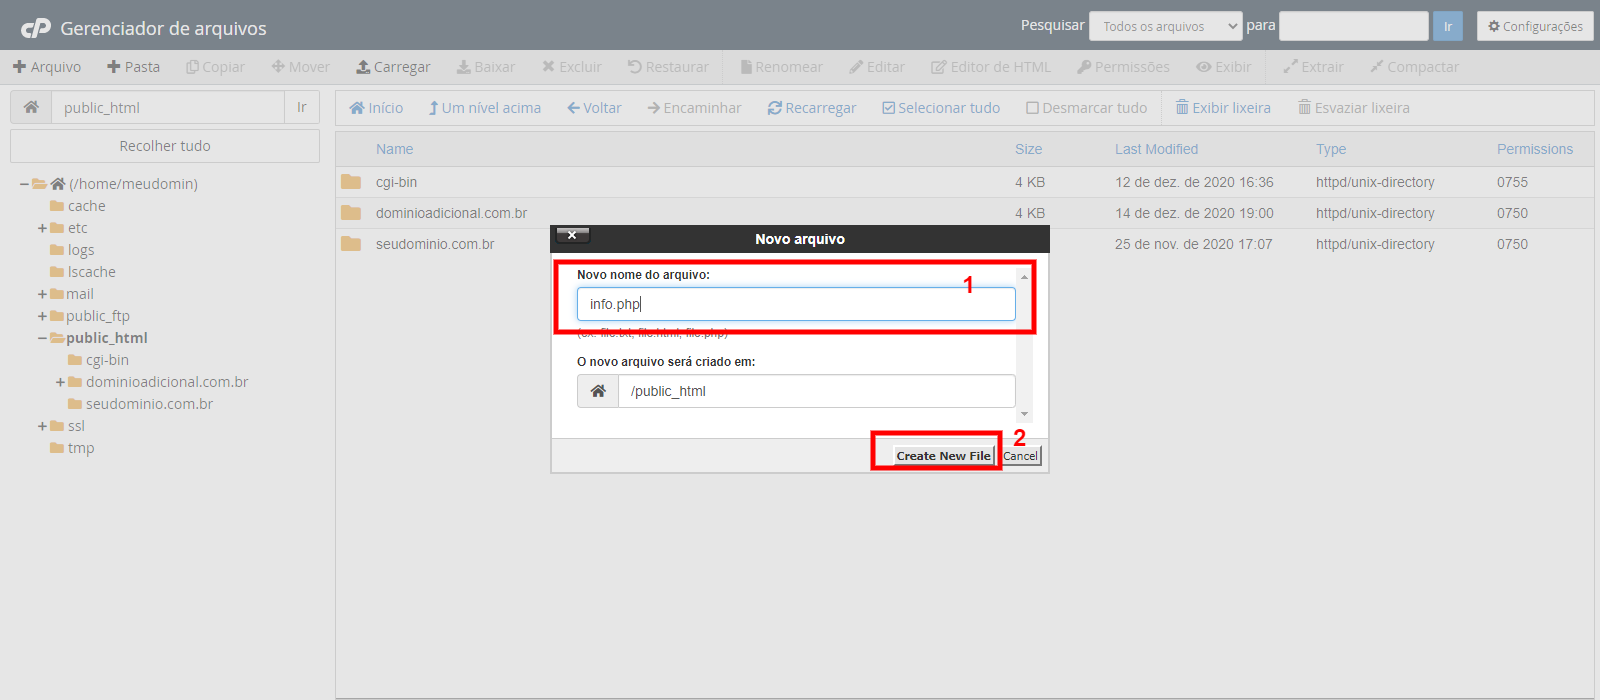Expand the ssl folder in tree
The image size is (1600, 700).
pos(43,426)
